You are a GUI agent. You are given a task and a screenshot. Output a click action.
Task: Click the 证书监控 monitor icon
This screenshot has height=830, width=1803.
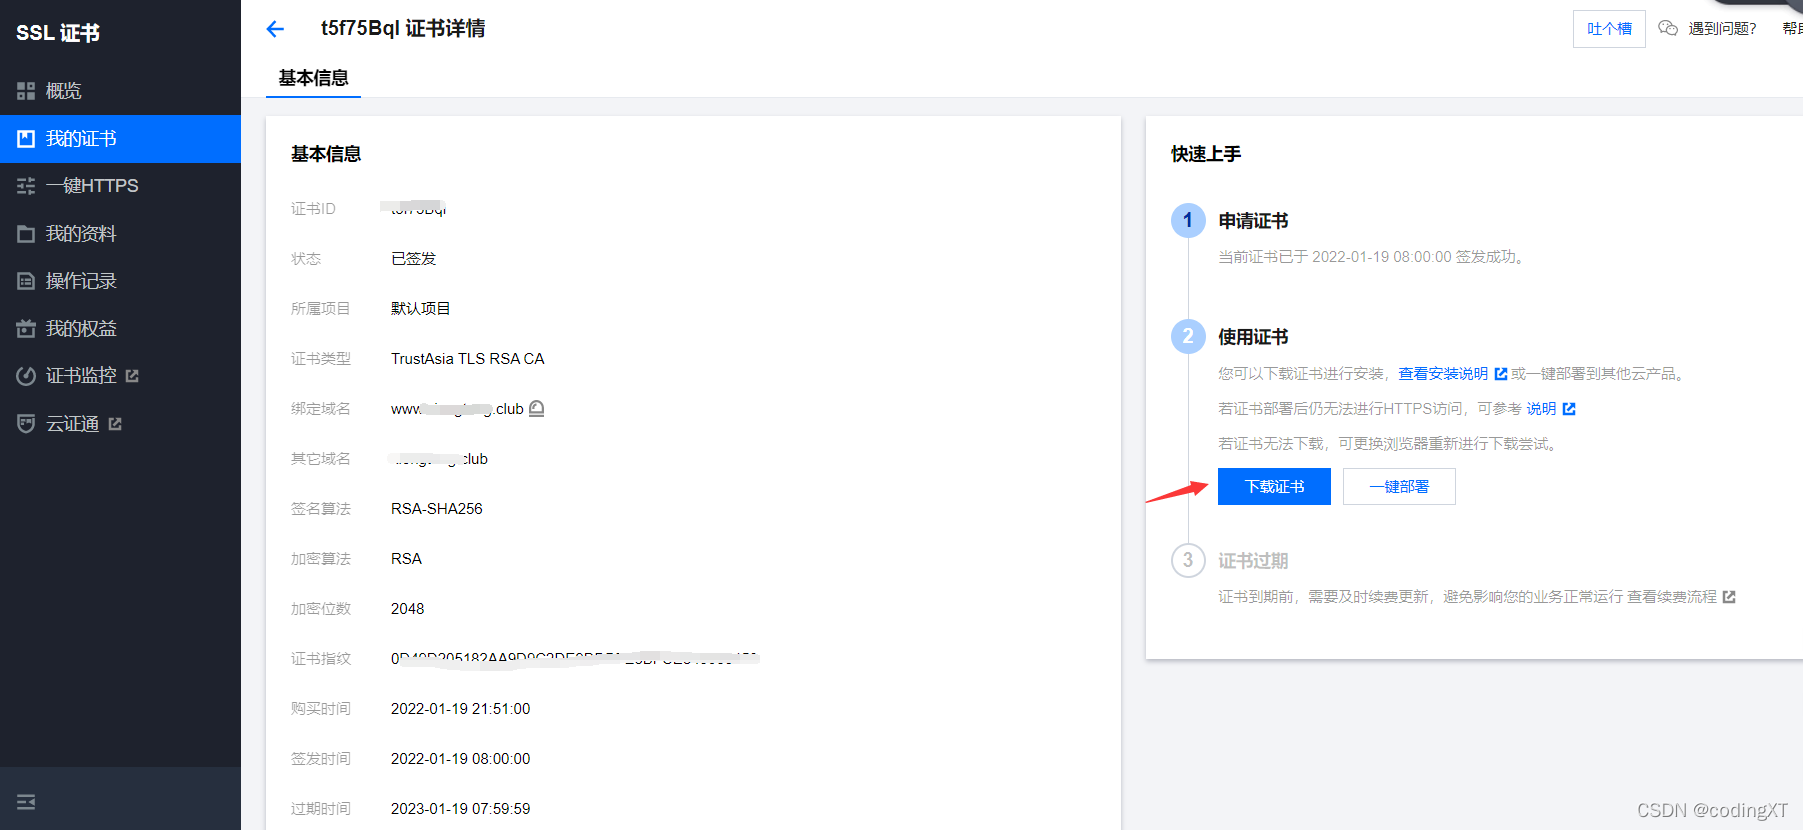(26, 376)
